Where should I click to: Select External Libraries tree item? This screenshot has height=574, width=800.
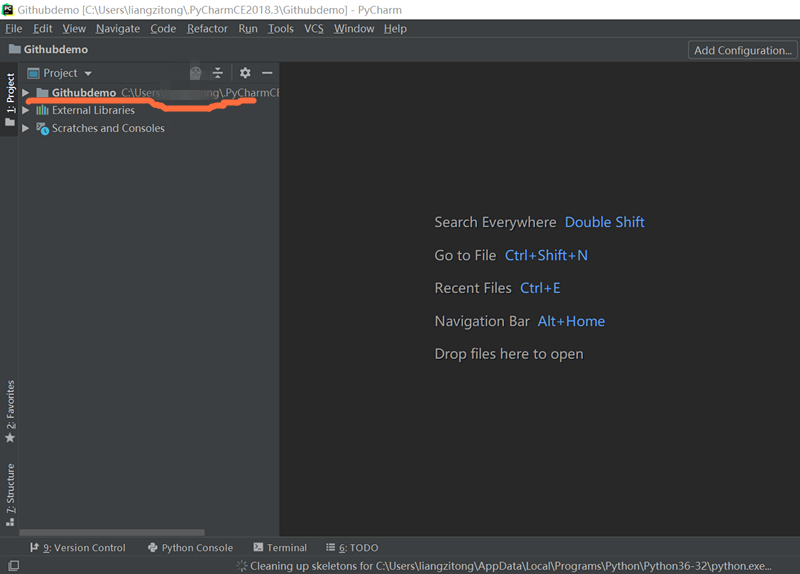point(93,110)
